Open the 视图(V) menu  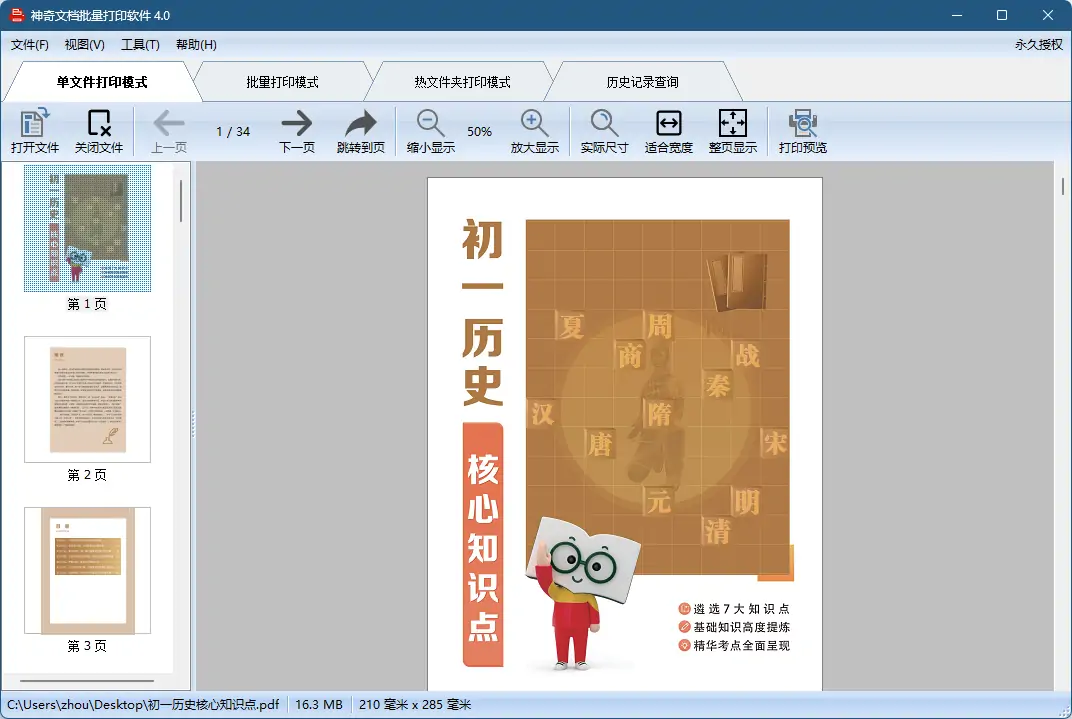coord(84,44)
